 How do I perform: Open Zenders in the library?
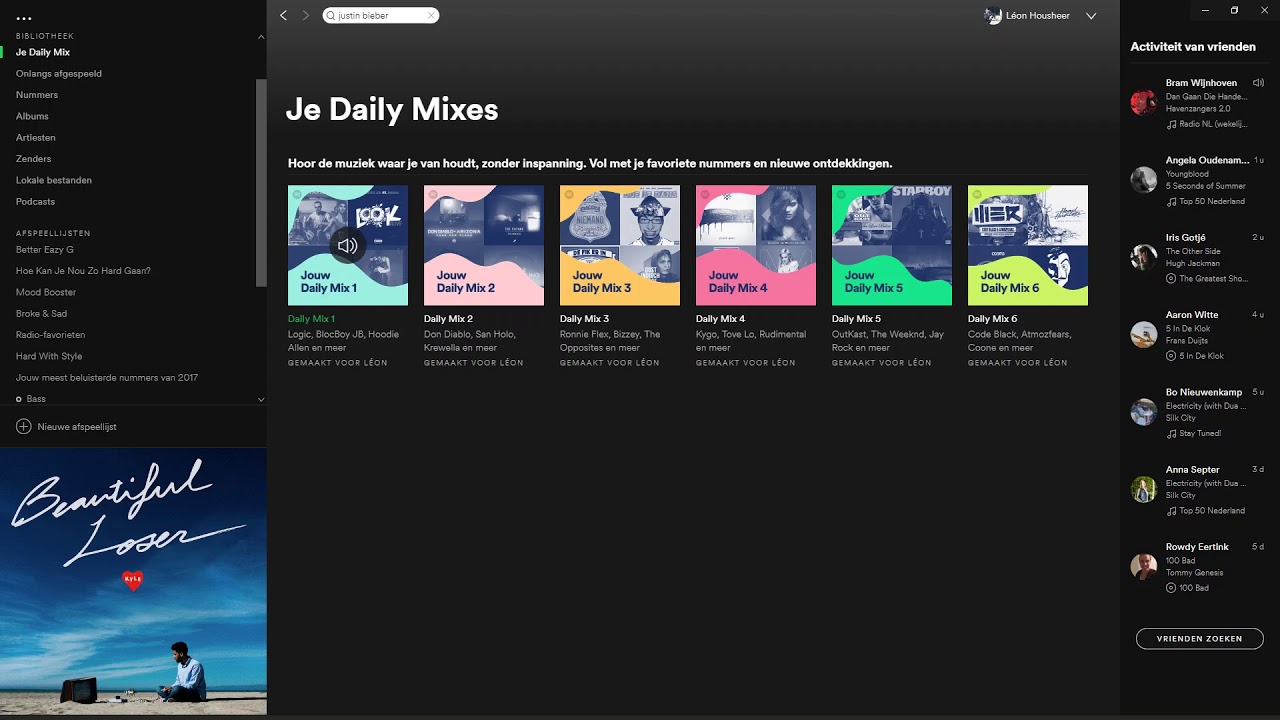pos(34,159)
